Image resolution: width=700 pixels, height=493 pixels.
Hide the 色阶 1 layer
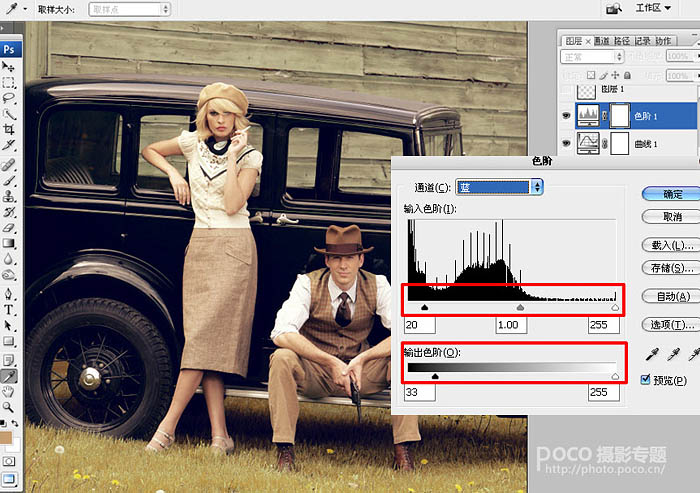[566, 116]
